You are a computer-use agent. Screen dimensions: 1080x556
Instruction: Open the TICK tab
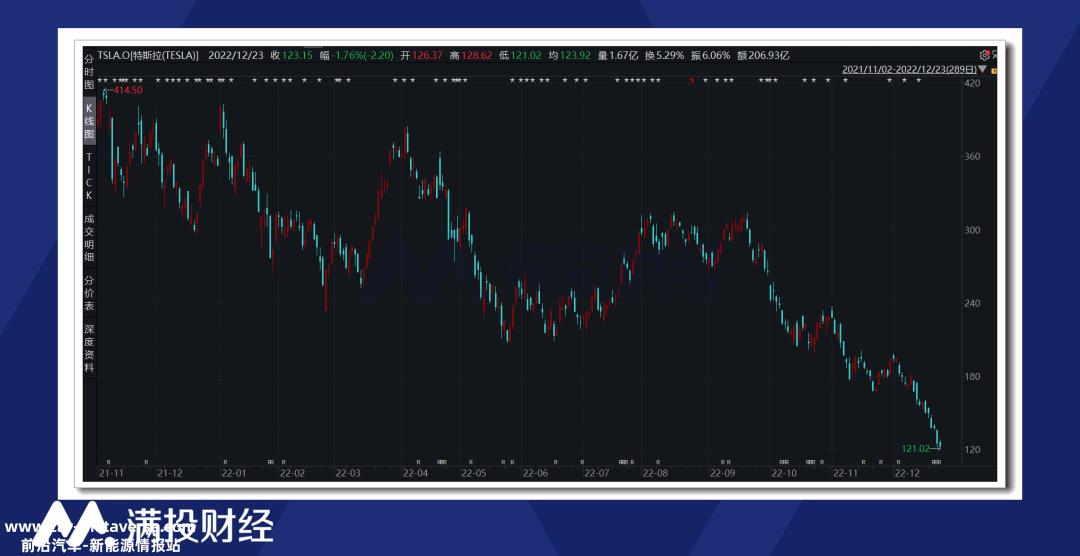tap(89, 176)
